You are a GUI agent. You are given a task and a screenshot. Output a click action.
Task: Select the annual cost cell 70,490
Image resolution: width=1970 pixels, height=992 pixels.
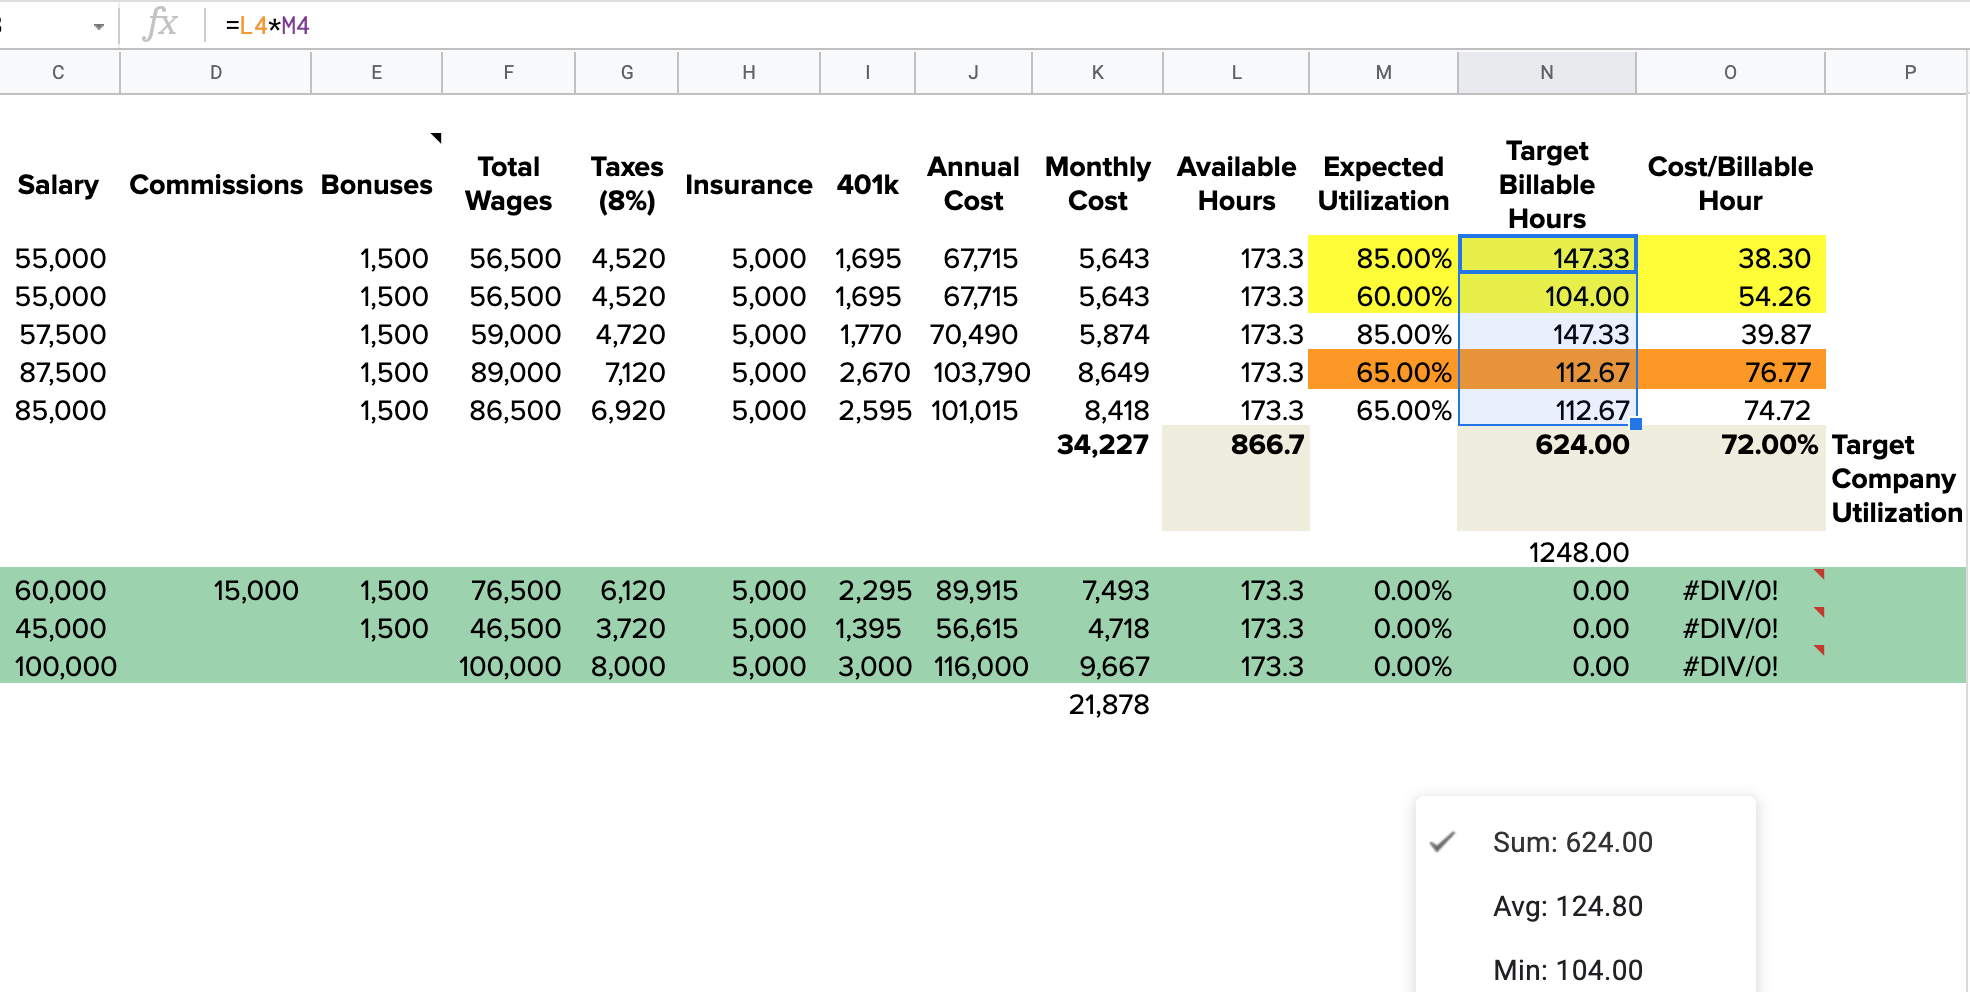click(974, 334)
